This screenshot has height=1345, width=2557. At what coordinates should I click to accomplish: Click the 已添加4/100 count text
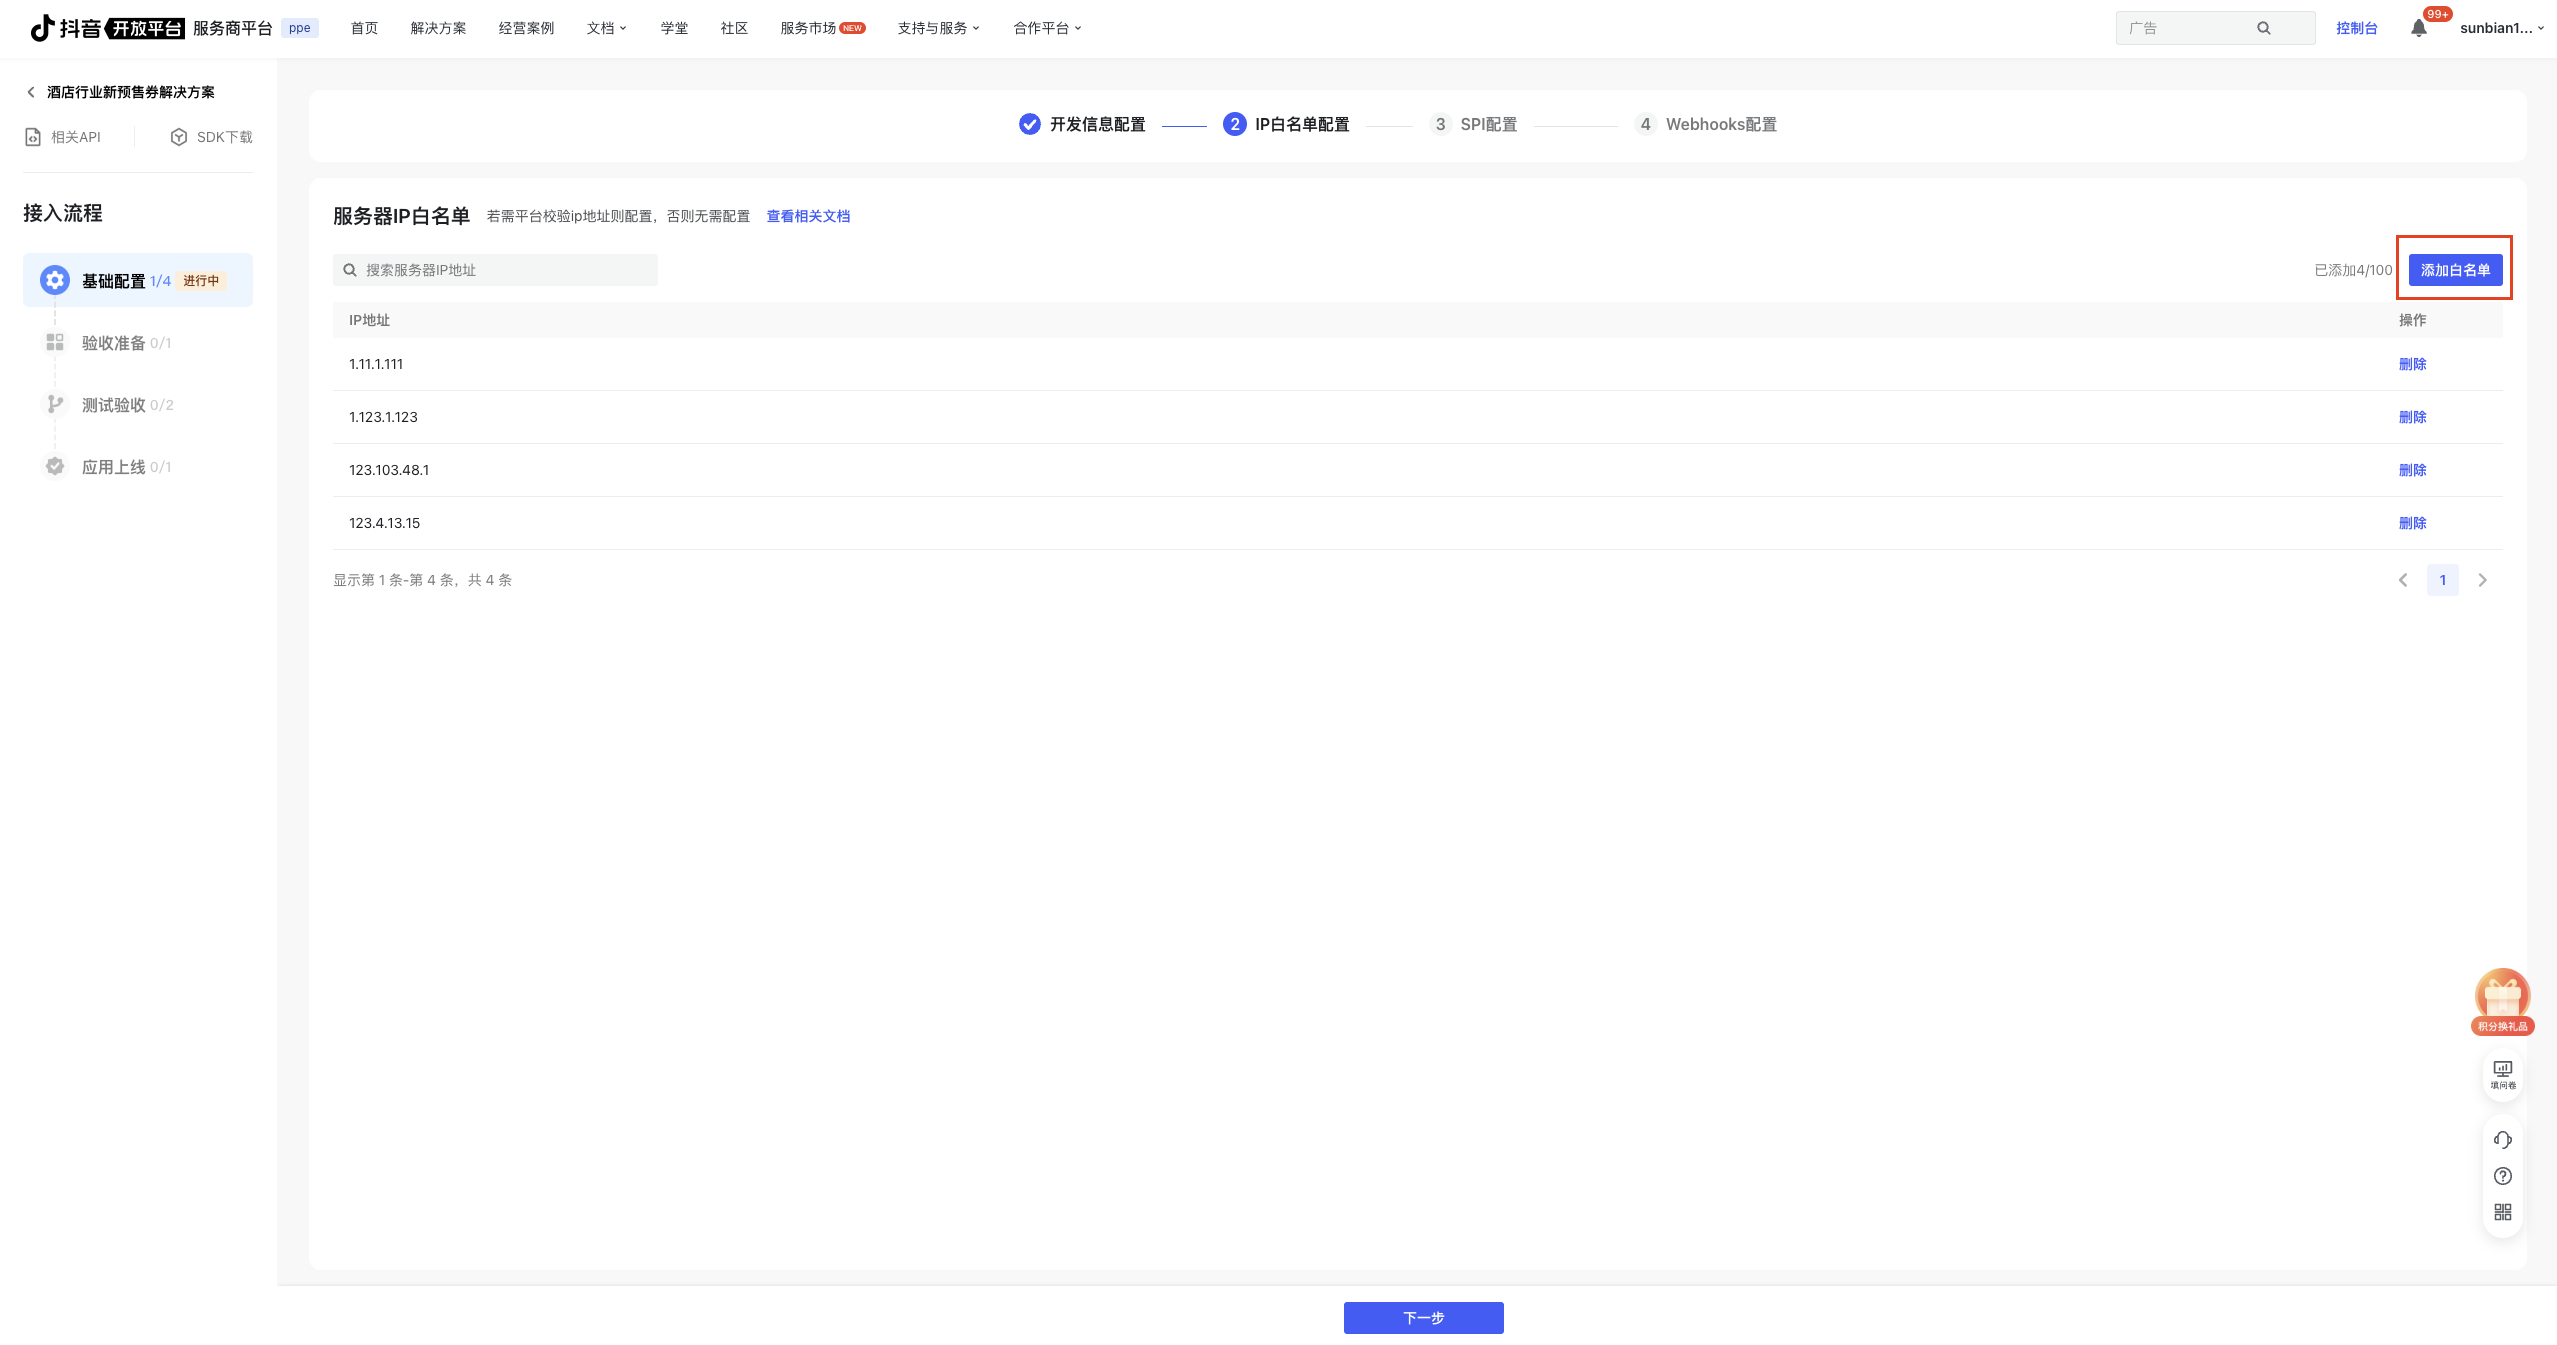(x=2353, y=270)
